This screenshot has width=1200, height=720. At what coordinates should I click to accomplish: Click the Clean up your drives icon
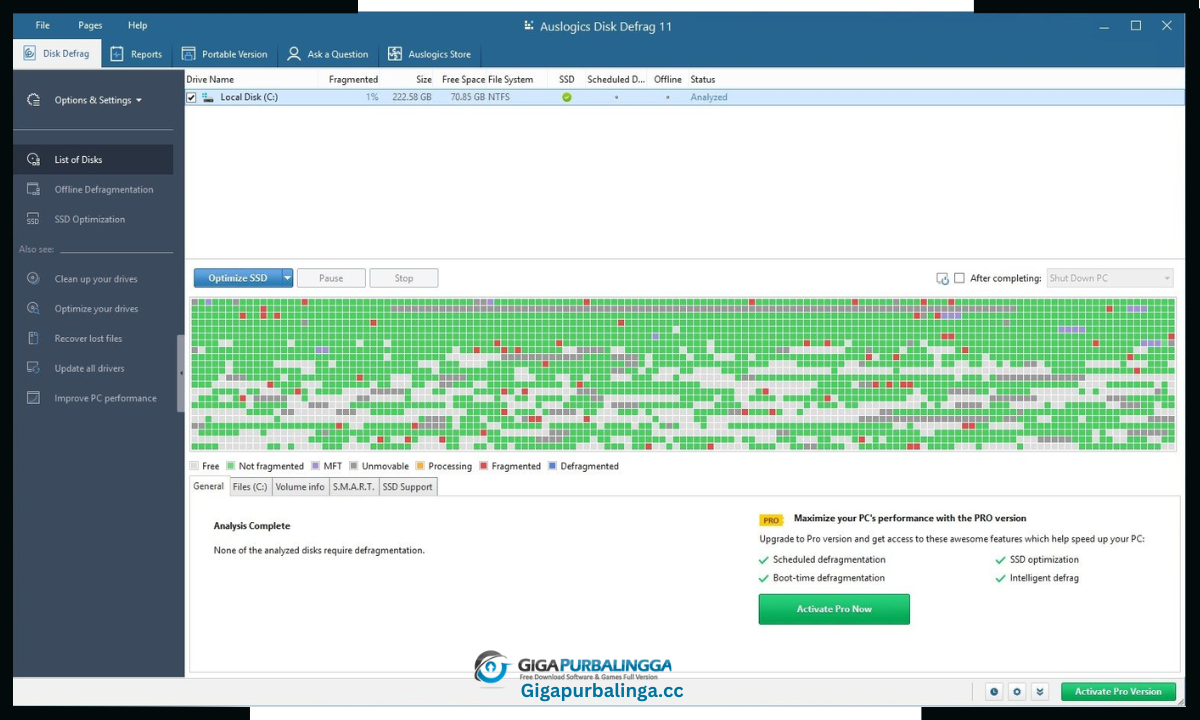coord(34,279)
